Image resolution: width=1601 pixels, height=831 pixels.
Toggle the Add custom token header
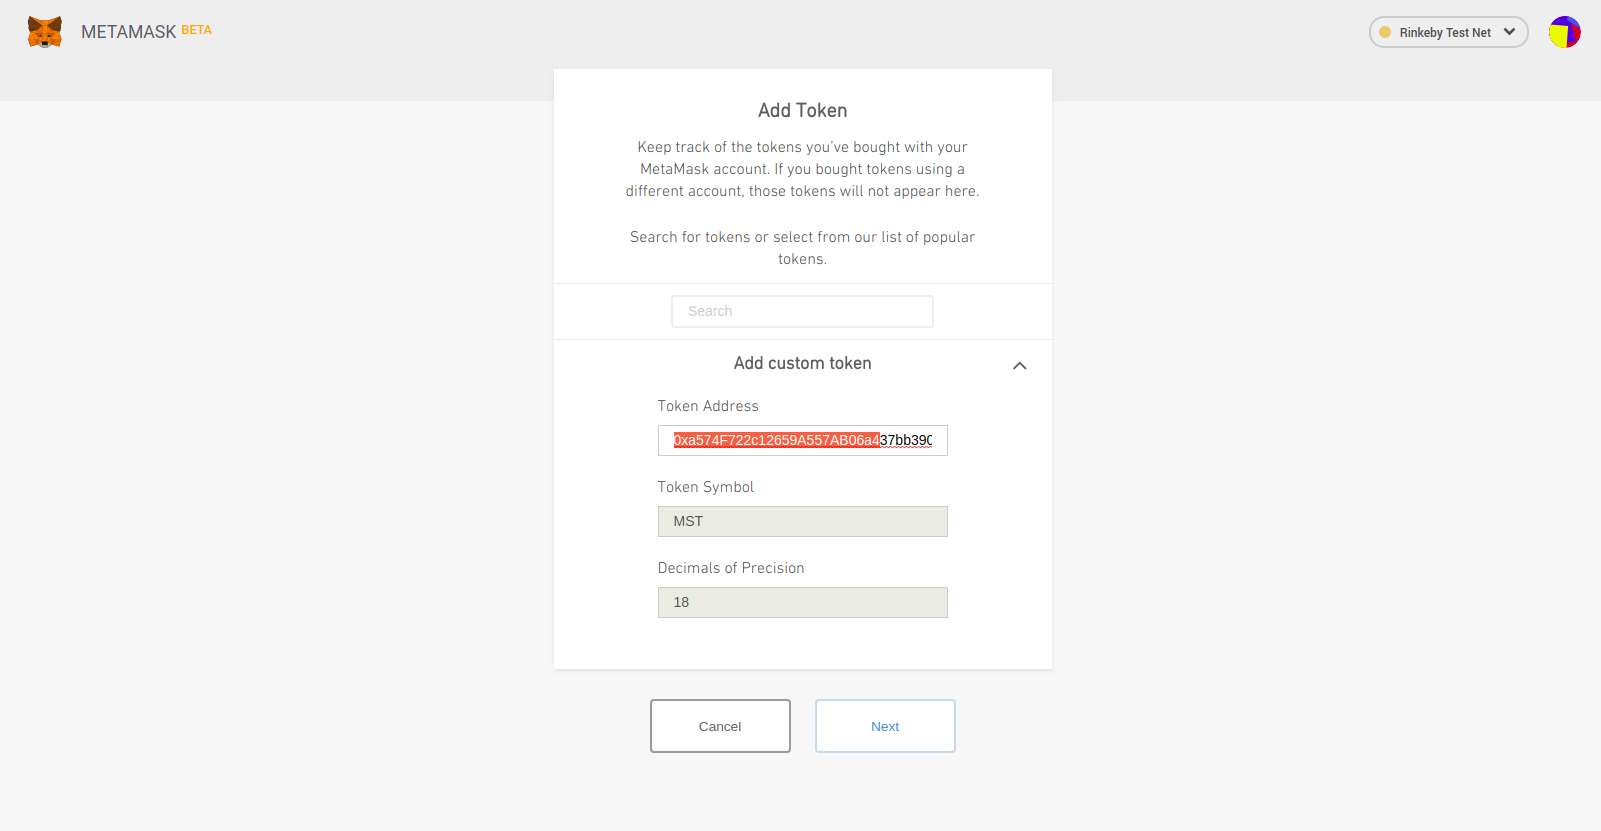coord(802,364)
